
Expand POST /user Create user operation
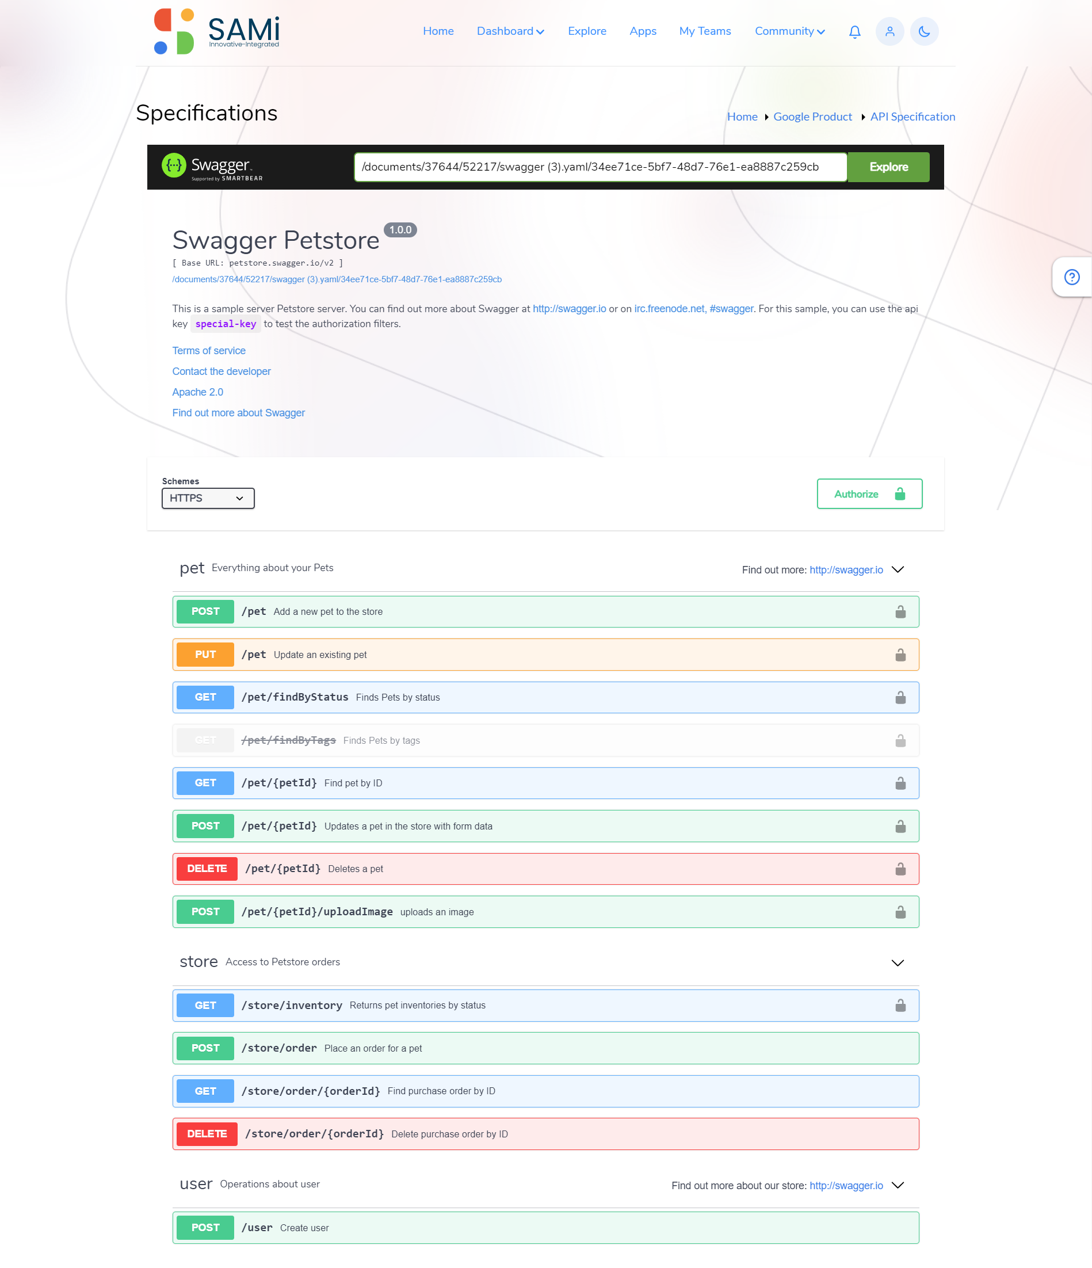[545, 1228]
